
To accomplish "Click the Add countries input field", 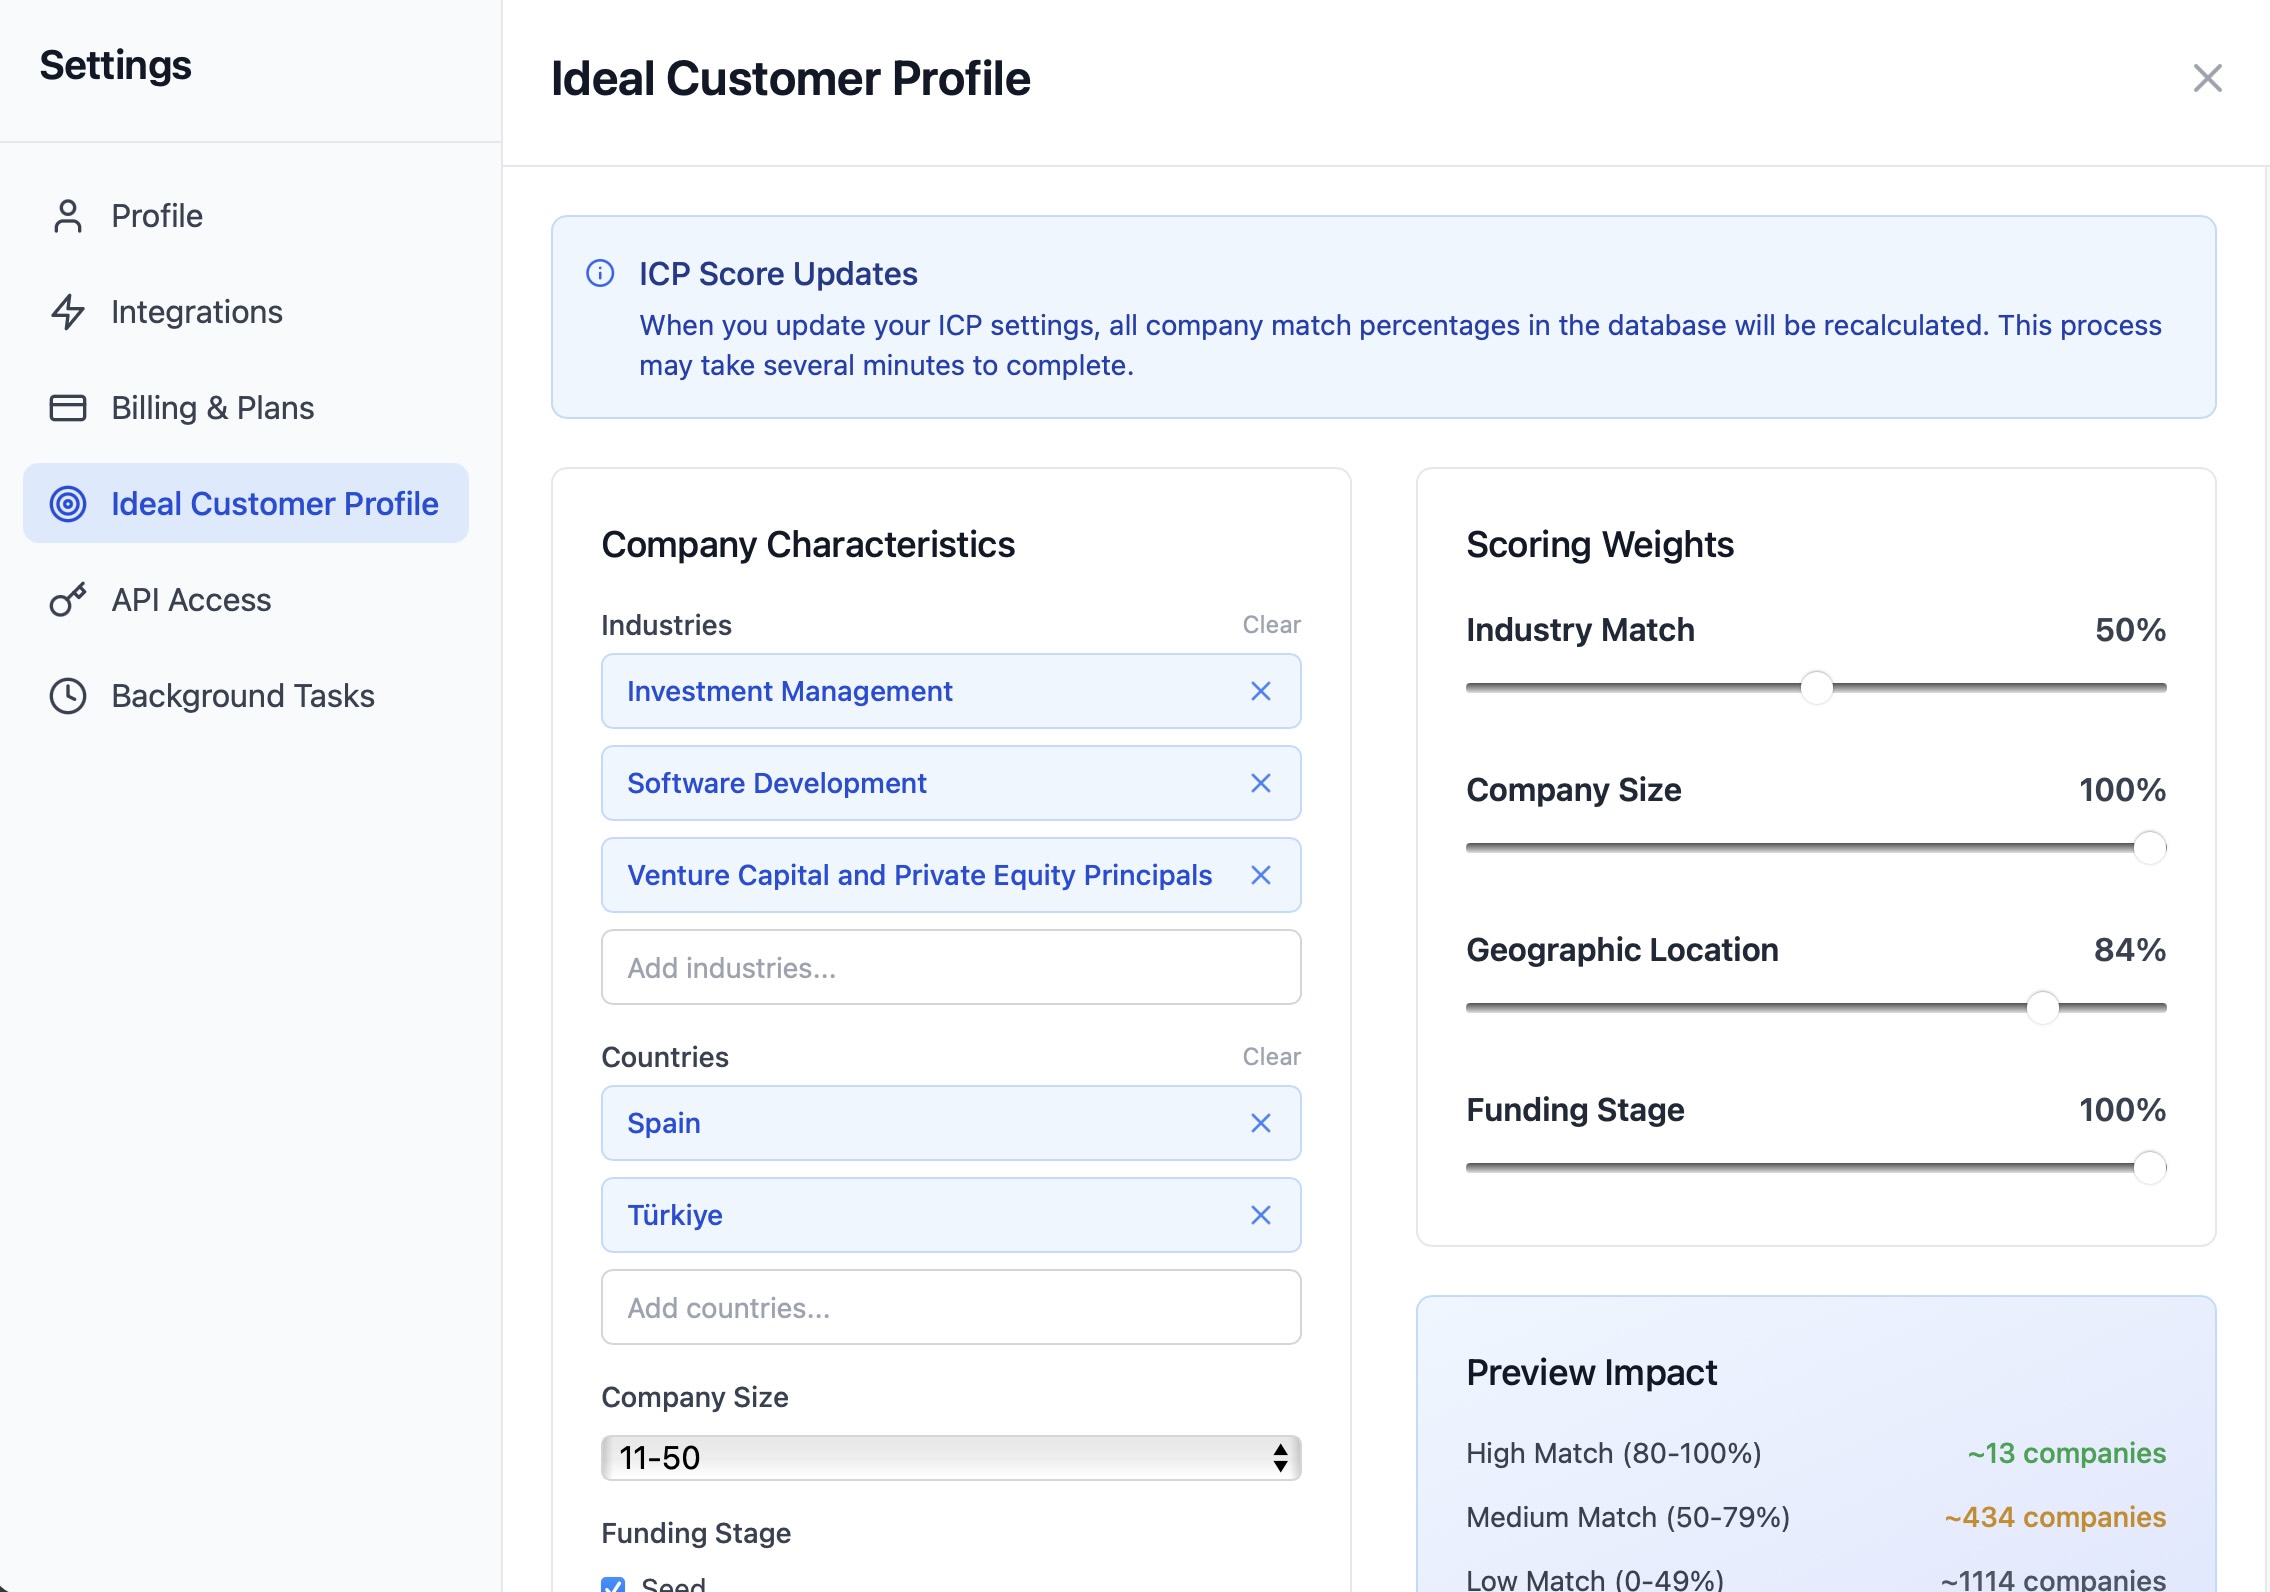I will (951, 1307).
